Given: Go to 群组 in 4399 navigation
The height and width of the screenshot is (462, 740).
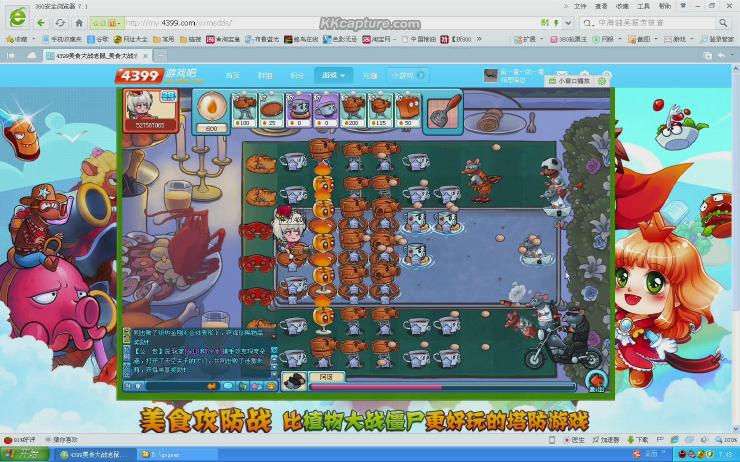Looking at the screenshot, I should pyautogui.click(x=265, y=76).
